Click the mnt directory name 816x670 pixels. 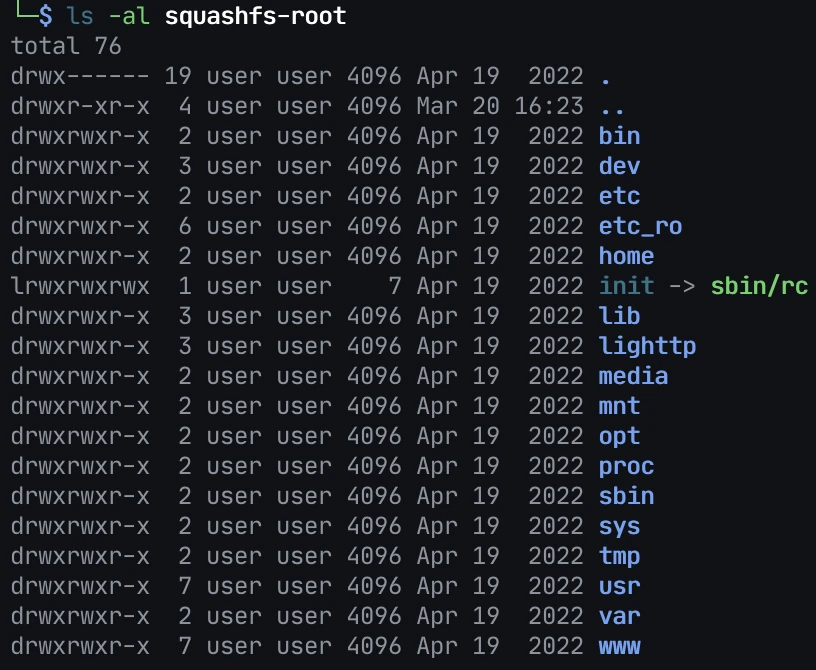coord(619,406)
